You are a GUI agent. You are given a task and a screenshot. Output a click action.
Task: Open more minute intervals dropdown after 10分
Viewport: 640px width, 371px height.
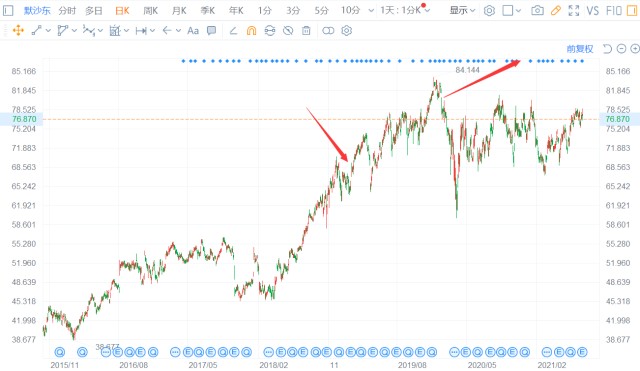point(371,11)
